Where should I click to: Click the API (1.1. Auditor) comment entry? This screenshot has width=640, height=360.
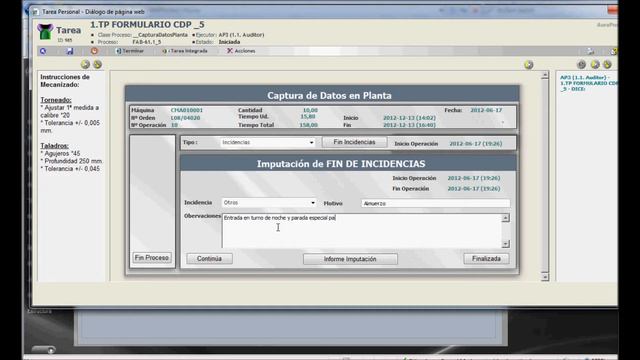588,83
